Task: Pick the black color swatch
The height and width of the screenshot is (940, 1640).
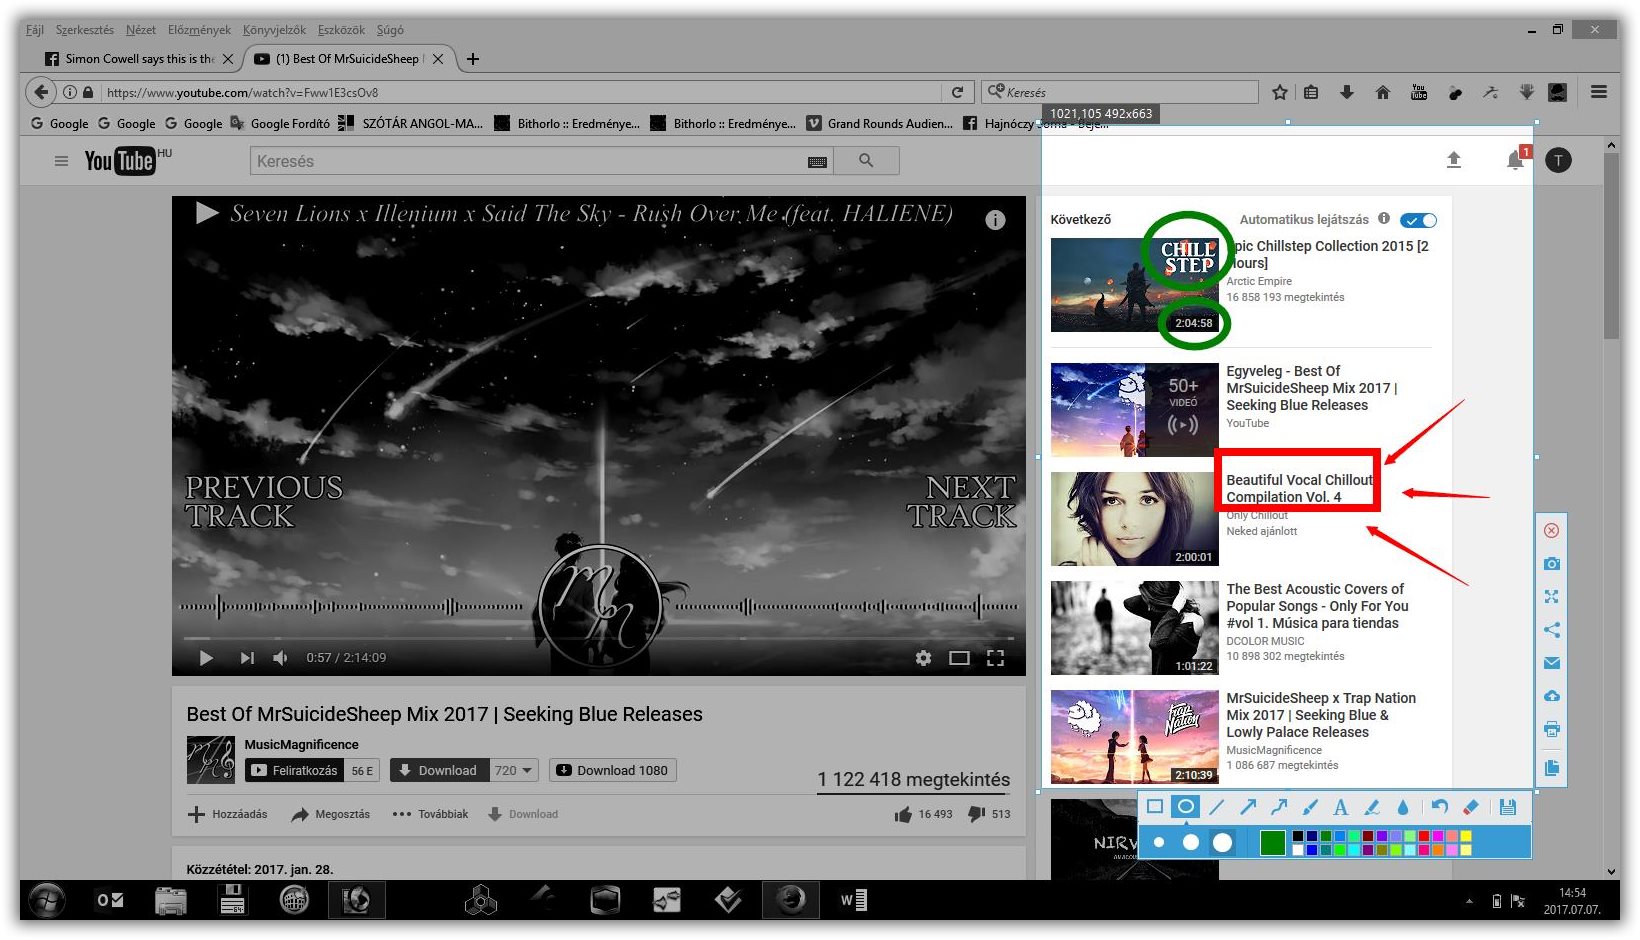Action: click(1298, 836)
